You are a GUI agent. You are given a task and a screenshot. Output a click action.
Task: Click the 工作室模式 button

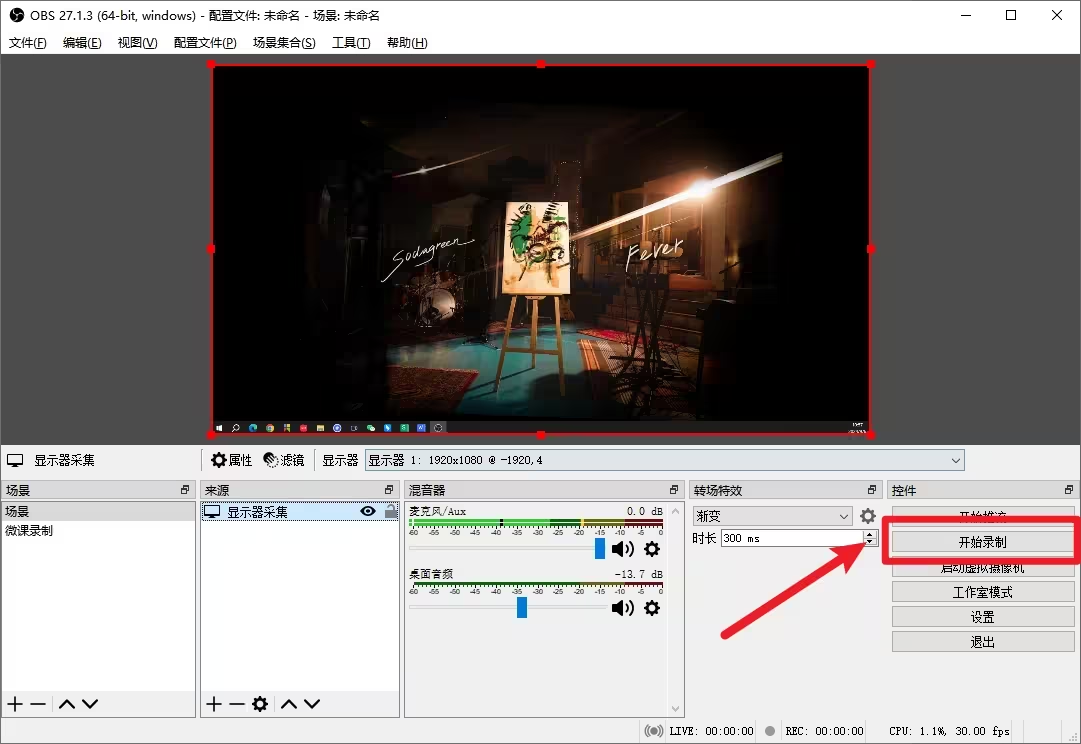coord(982,592)
